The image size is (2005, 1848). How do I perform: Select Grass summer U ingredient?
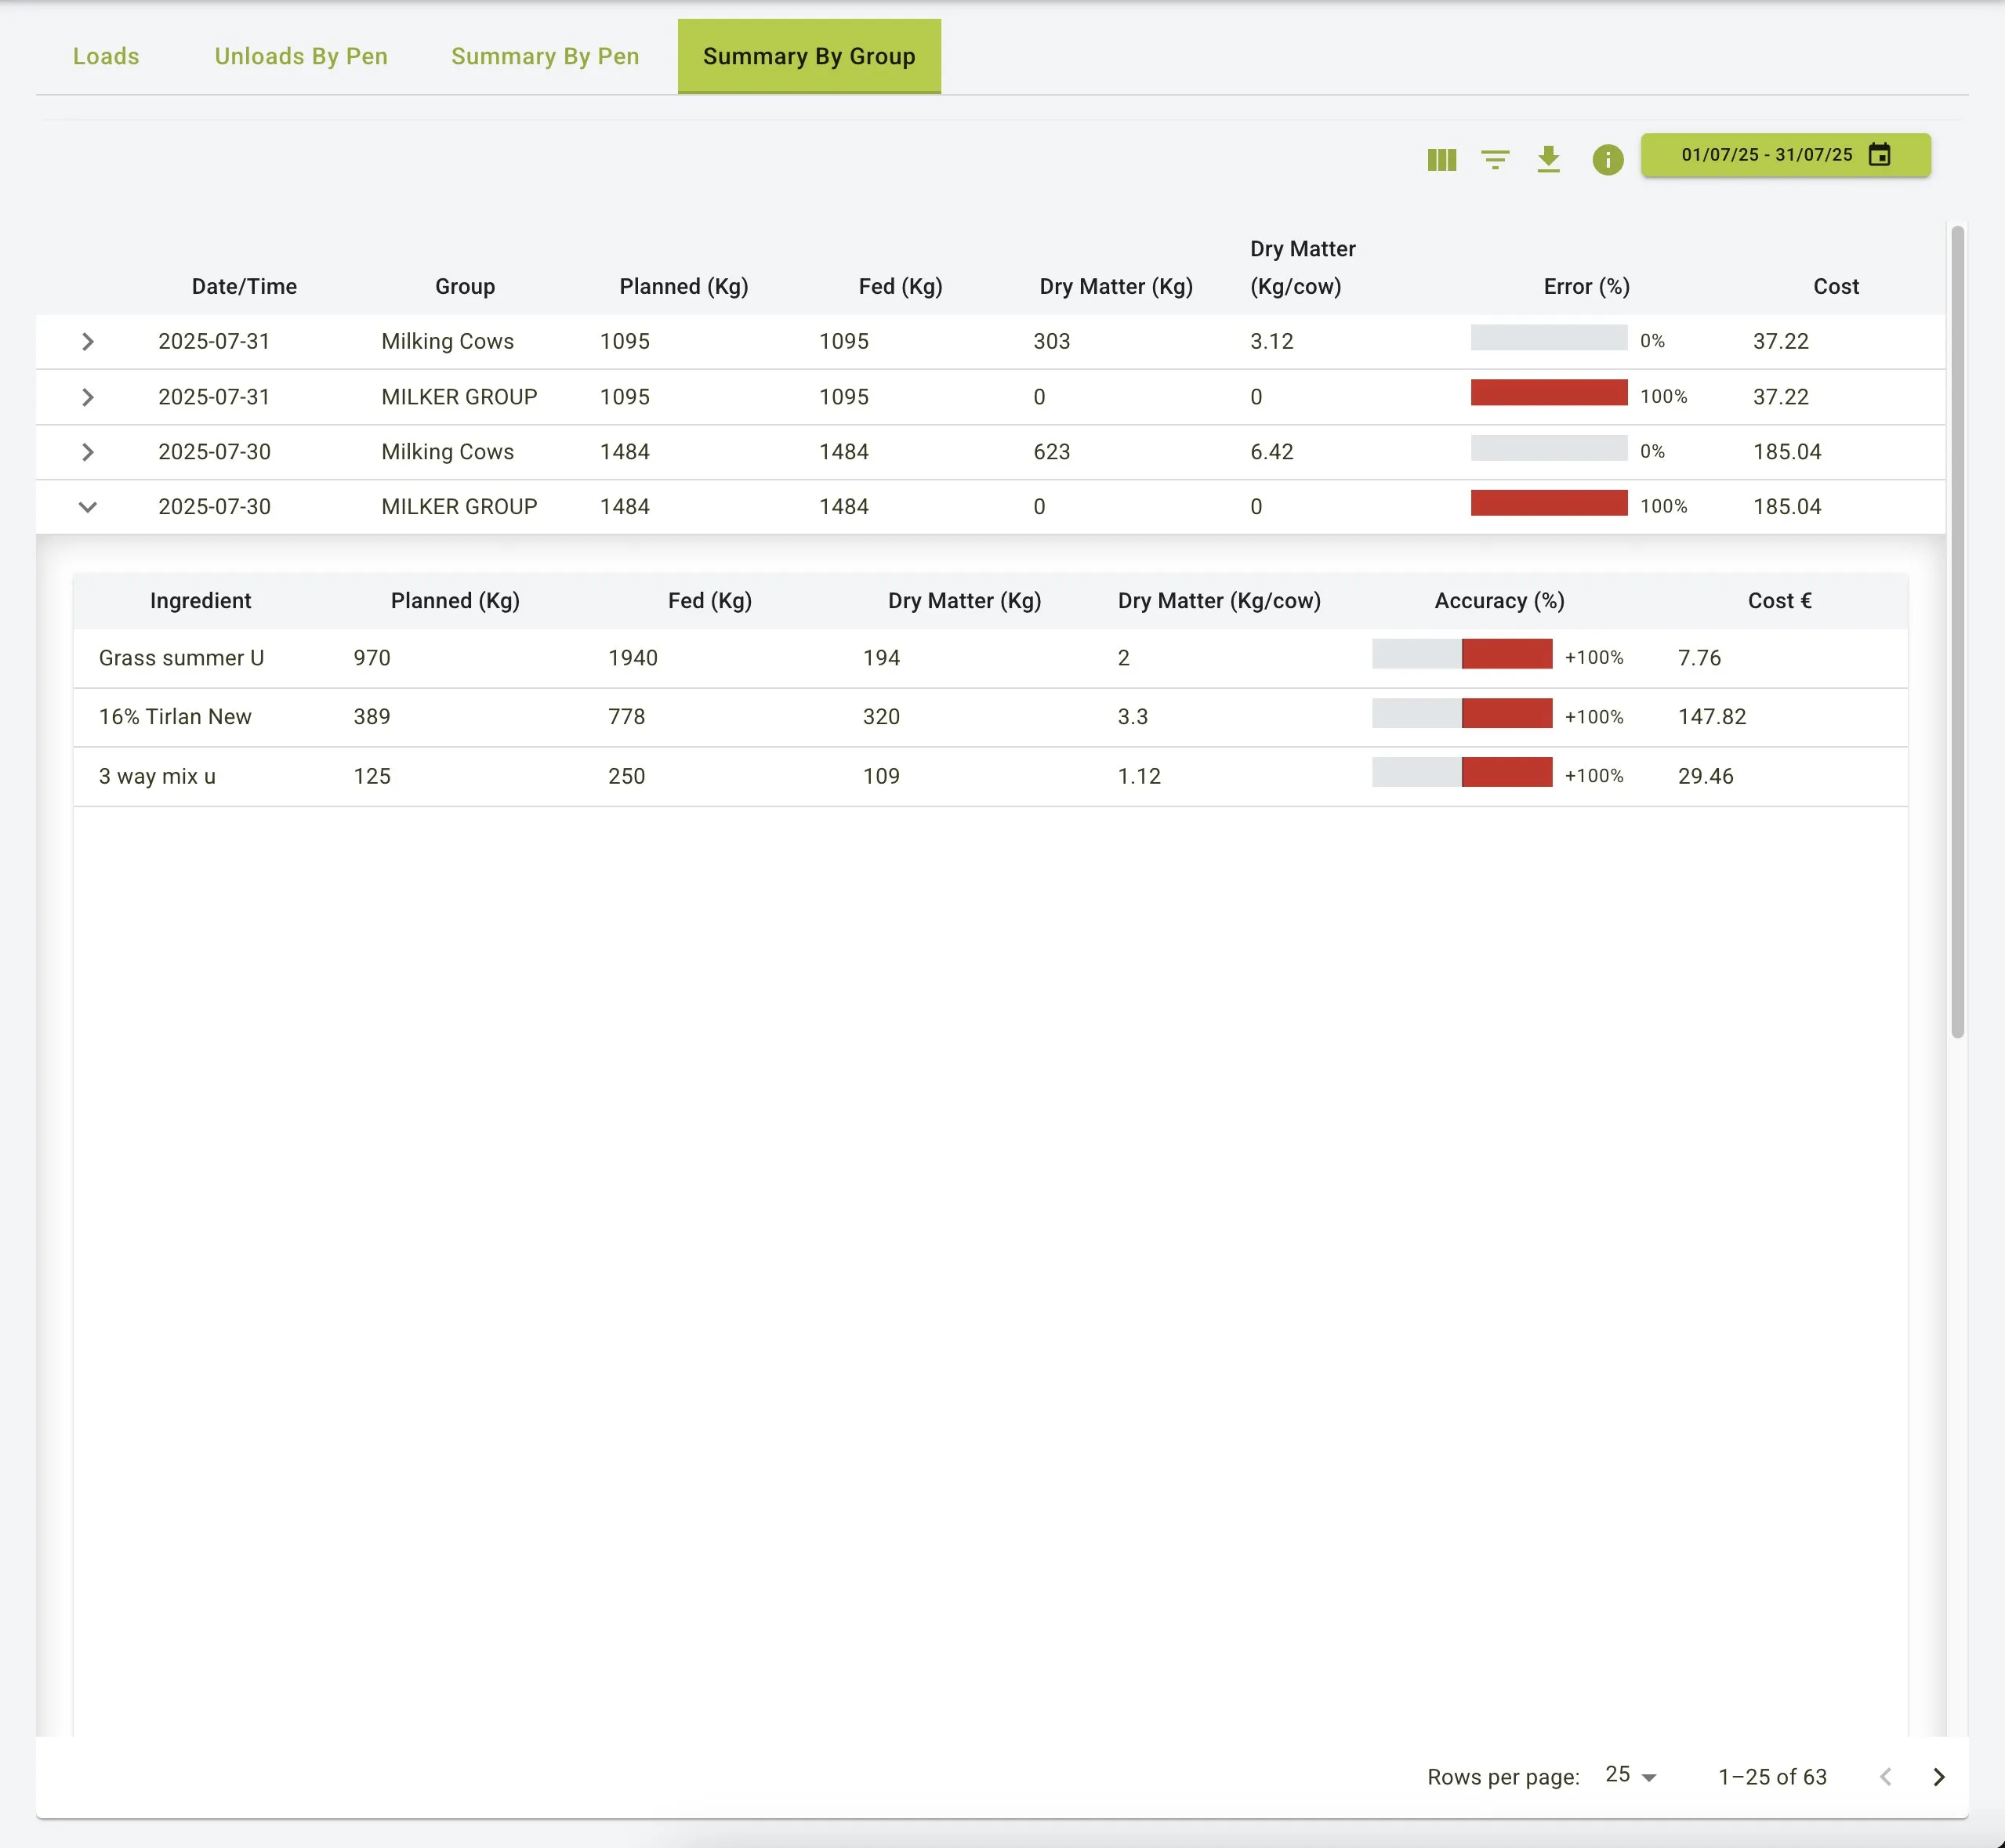click(x=181, y=658)
